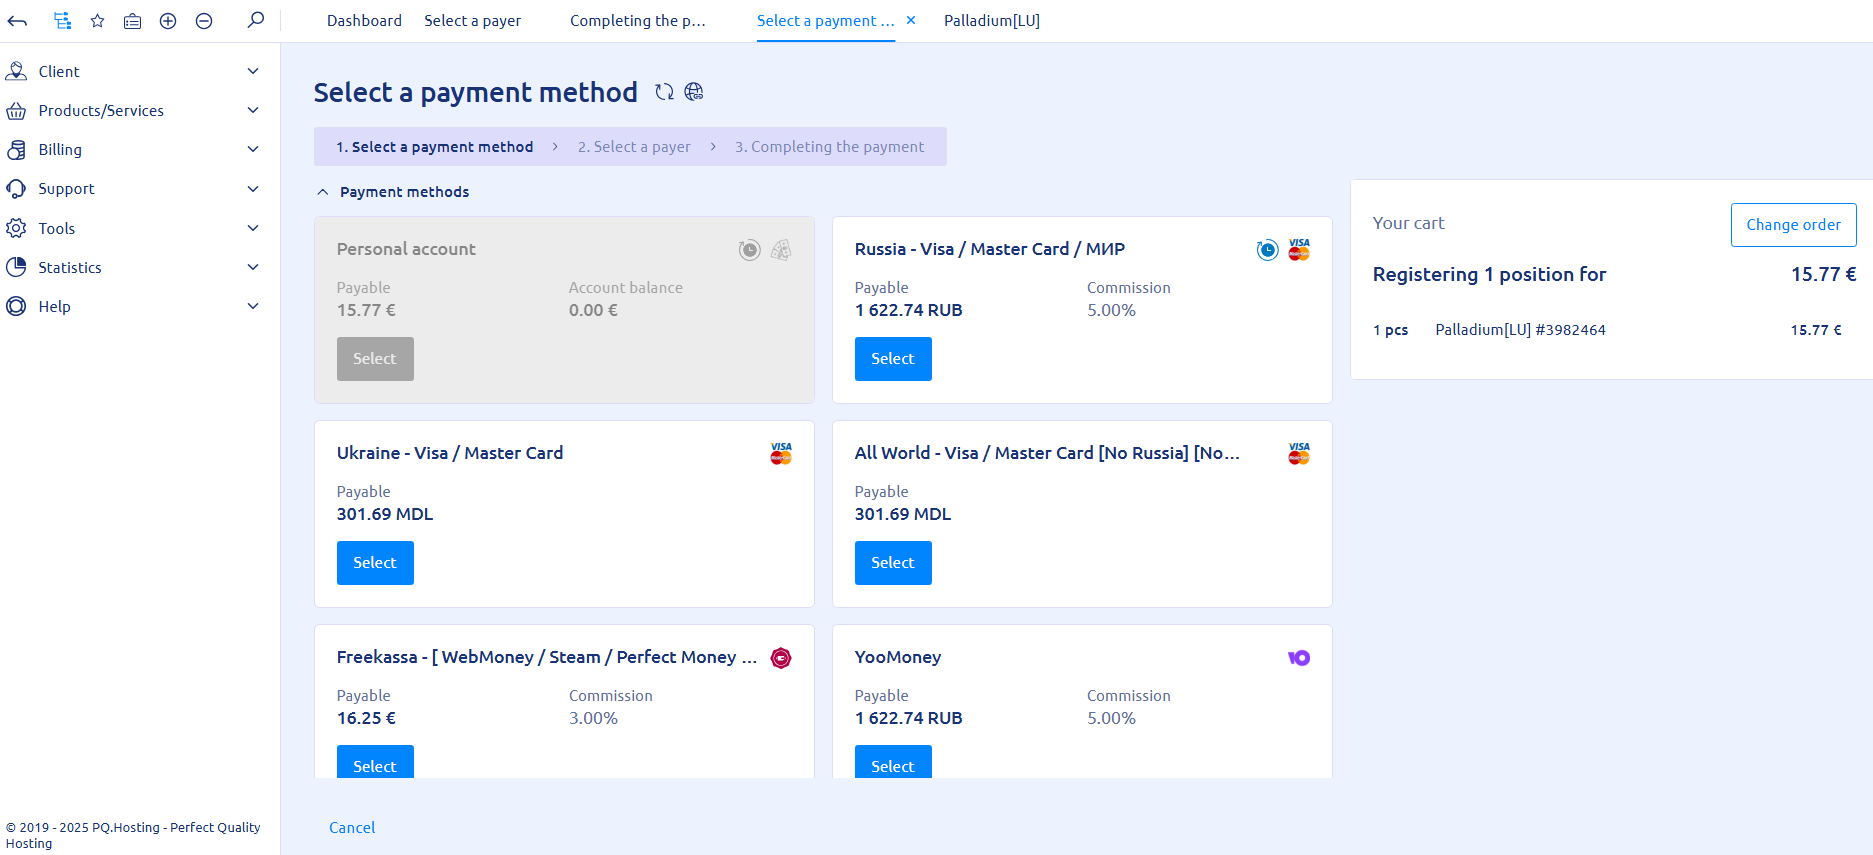Click step 1 Select a payment method
Screen dimensions: 1873x855
pos(434,147)
